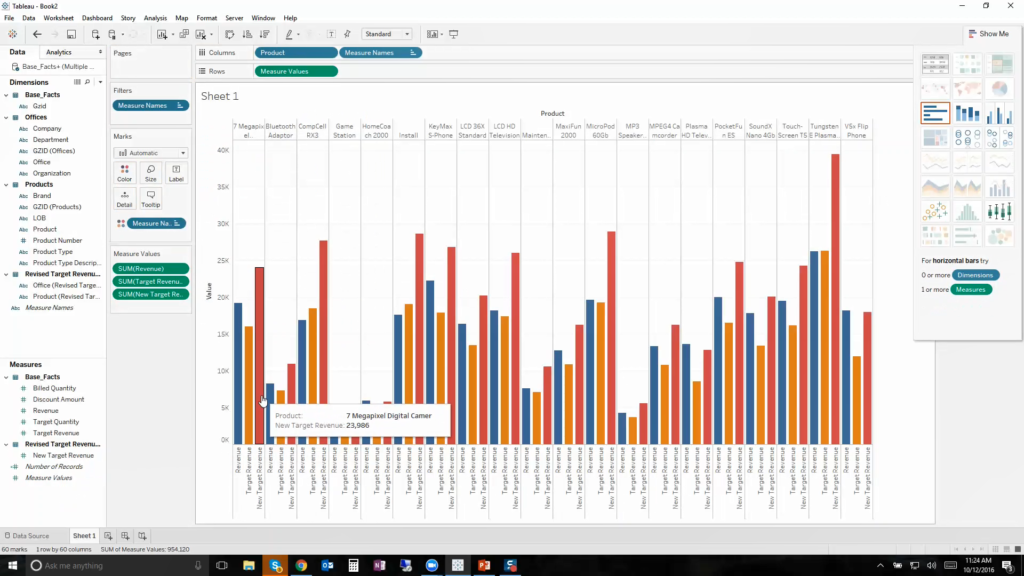The image size is (1024, 576).
Task: Open the Label mark card
Action: (176, 173)
